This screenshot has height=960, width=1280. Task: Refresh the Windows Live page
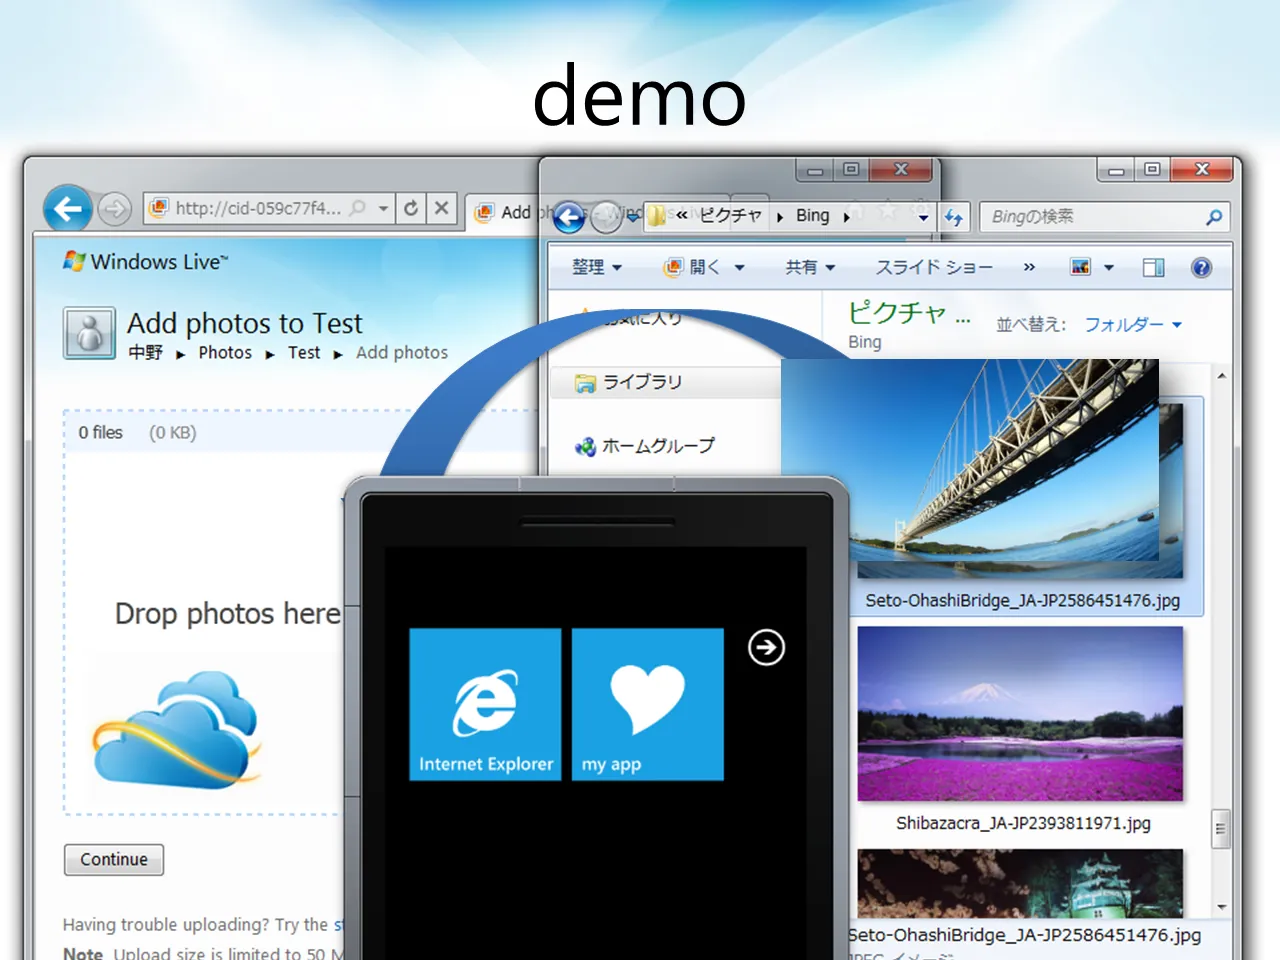411,208
